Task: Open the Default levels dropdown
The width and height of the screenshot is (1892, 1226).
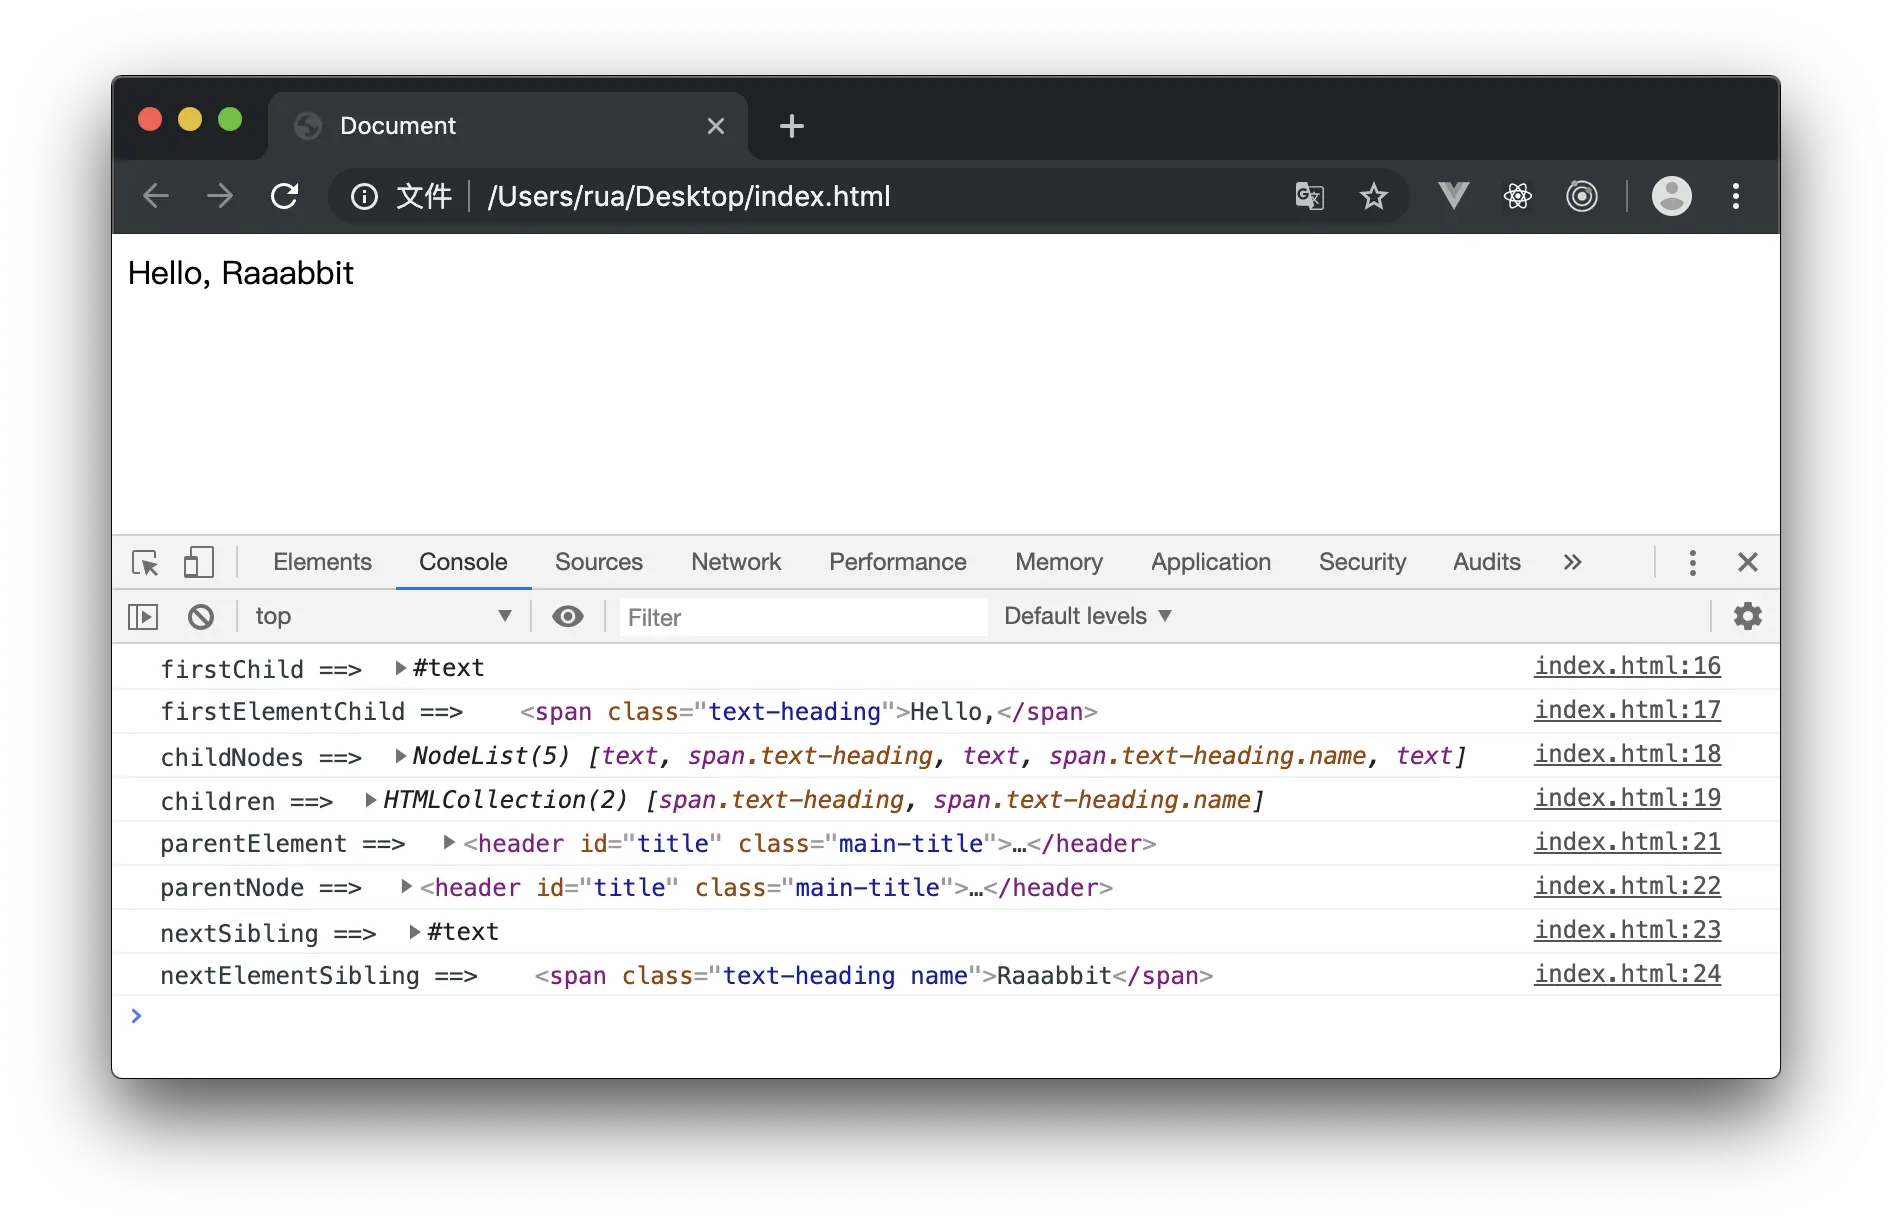Action: click(1087, 616)
